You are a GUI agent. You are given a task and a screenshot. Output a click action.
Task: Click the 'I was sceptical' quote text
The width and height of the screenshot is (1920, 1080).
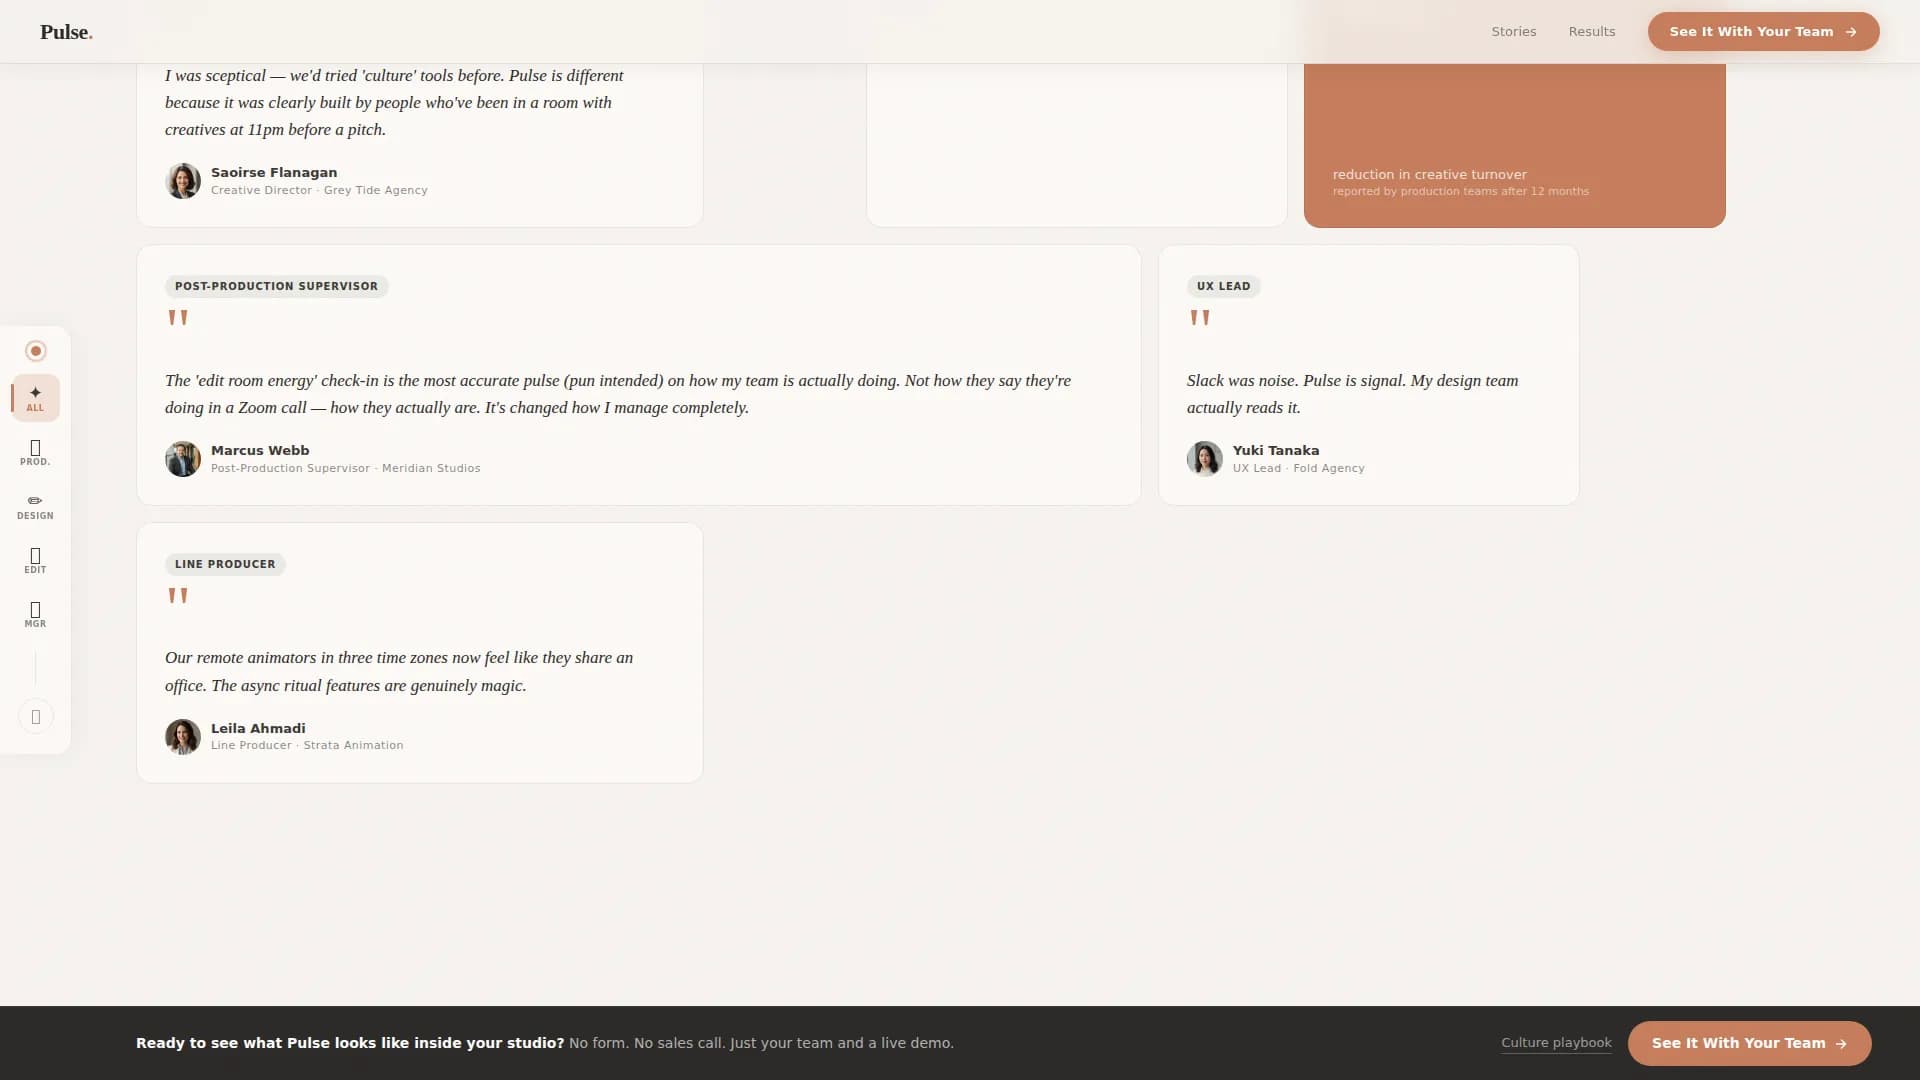pyautogui.click(x=394, y=102)
